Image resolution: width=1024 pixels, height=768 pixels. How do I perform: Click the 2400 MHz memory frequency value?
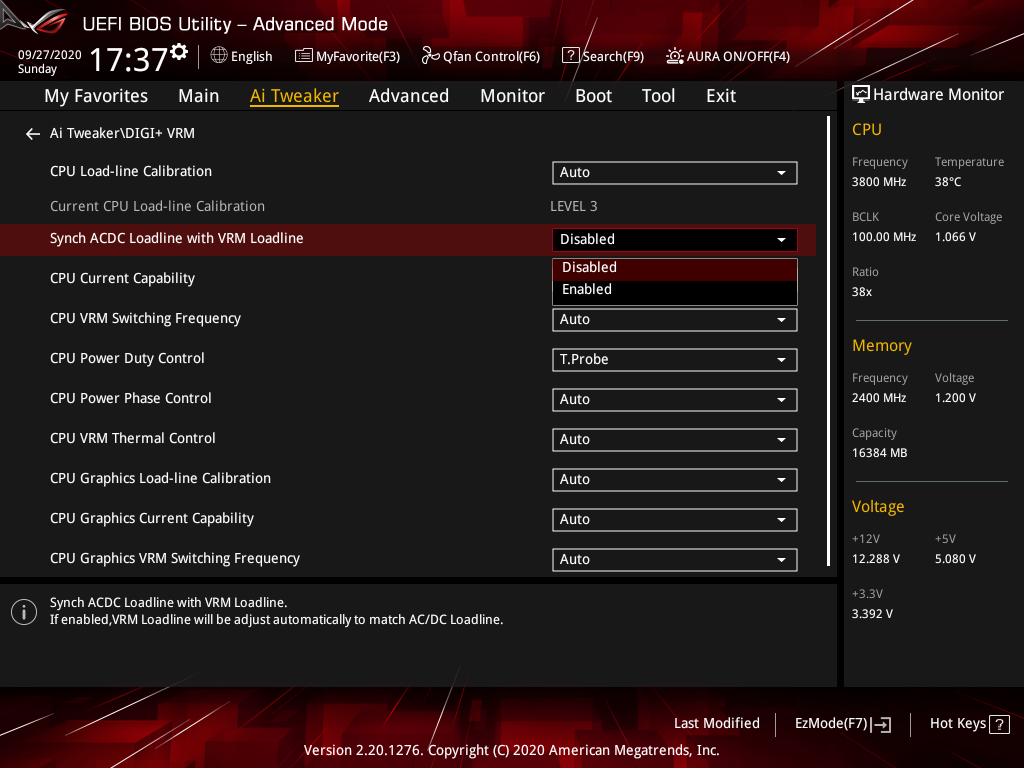click(879, 398)
